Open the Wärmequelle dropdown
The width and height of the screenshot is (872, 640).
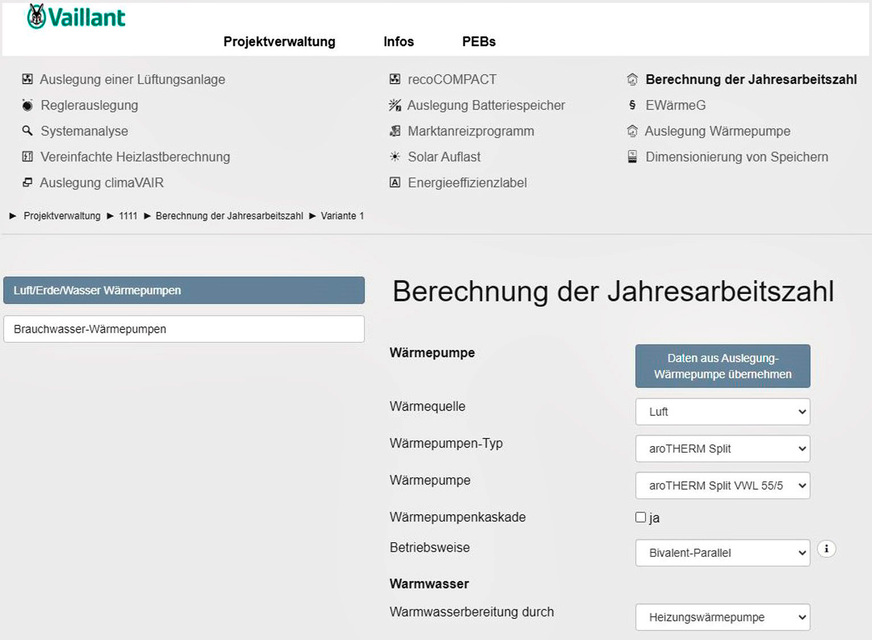[x=722, y=411]
